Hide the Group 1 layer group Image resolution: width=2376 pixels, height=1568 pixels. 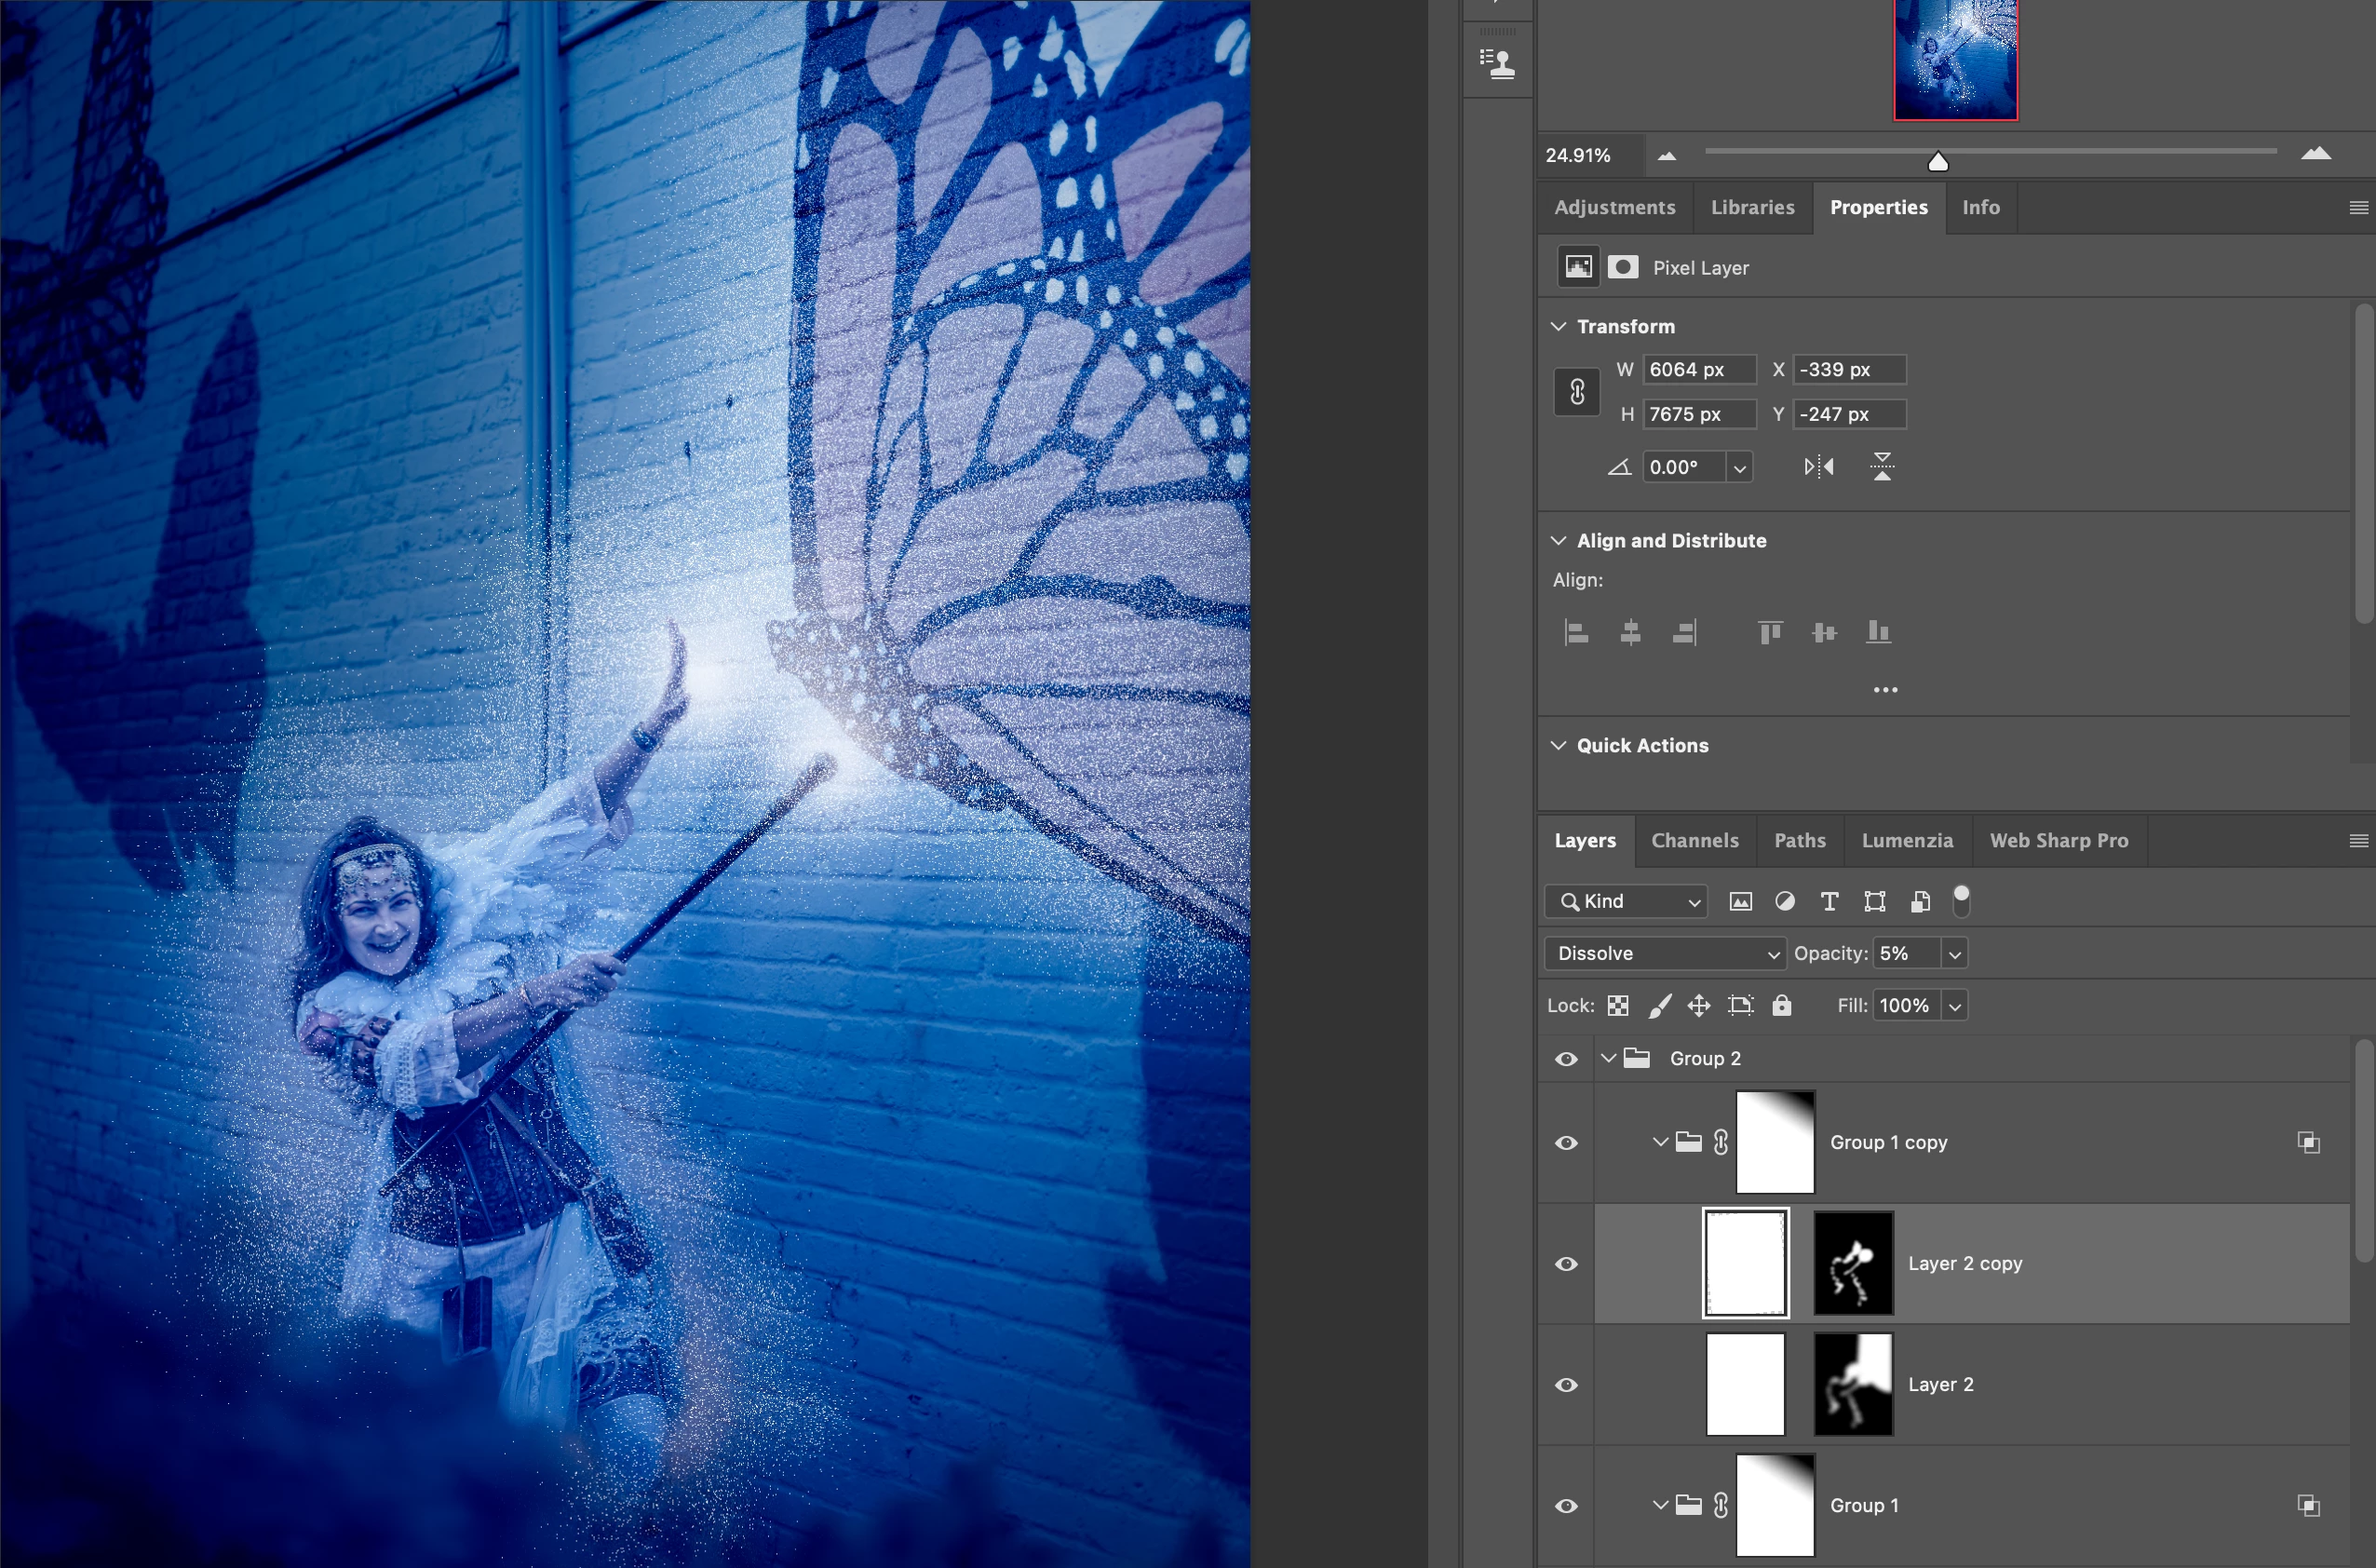point(1566,1506)
